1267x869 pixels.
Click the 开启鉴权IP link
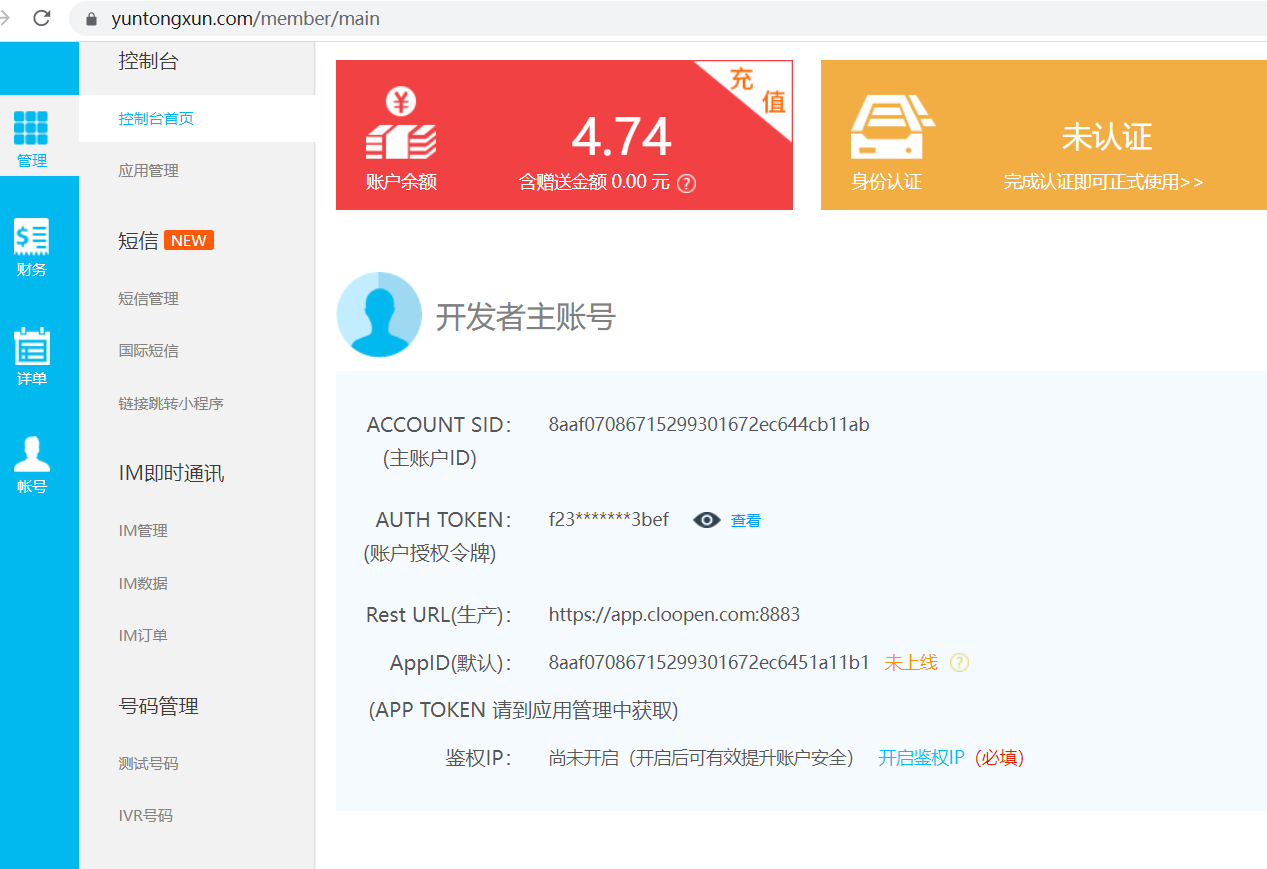[921, 758]
